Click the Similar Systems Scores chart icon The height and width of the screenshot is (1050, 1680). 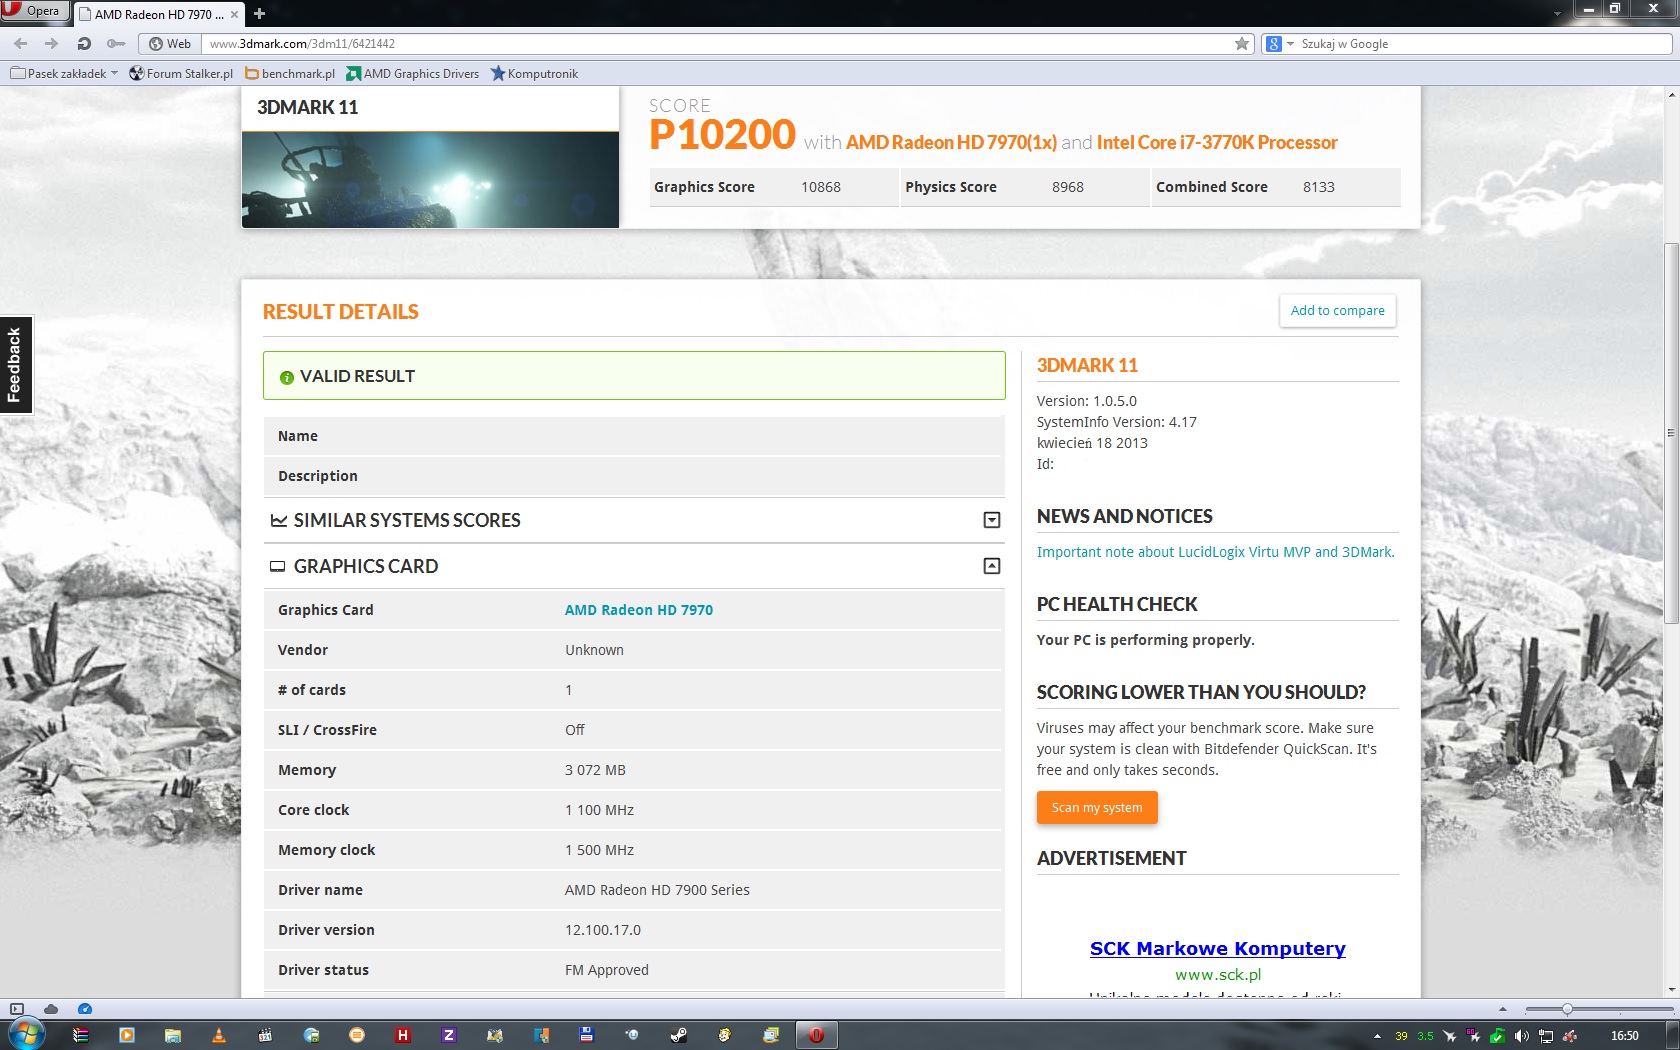click(x=279, y=520)
